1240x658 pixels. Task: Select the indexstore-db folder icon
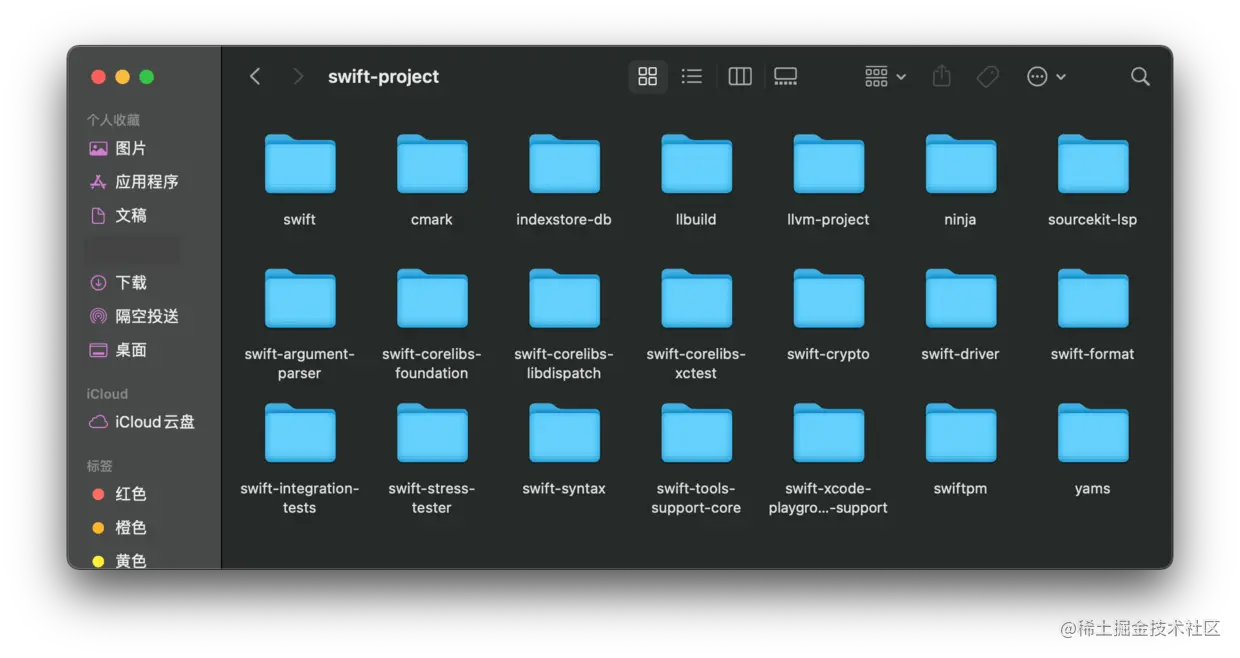(x=564, y=164)
